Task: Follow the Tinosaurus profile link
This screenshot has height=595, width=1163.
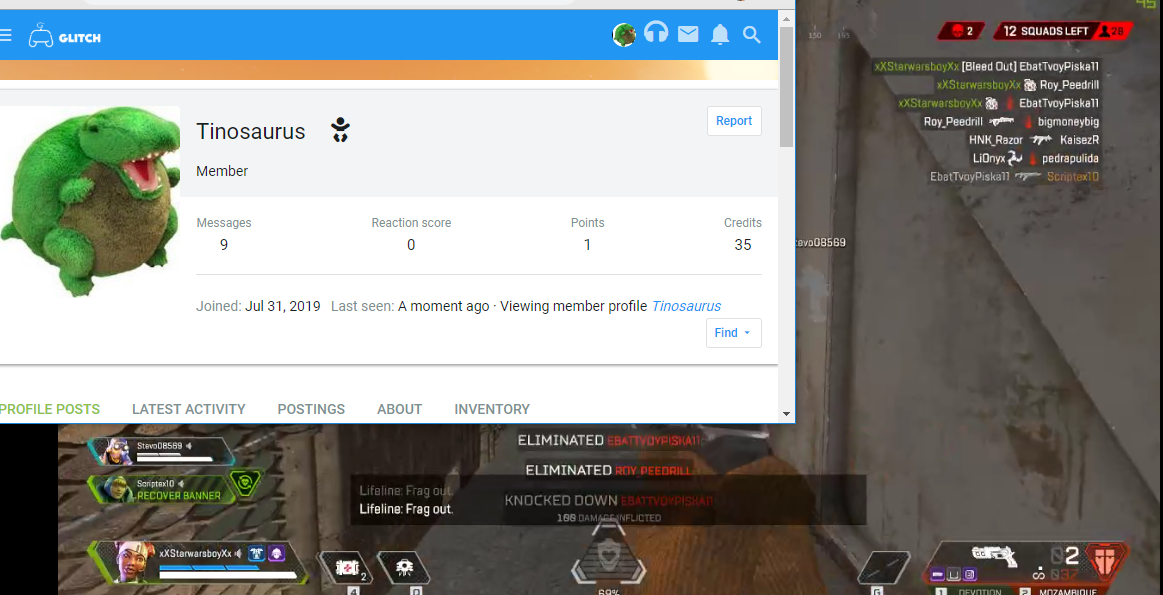Action: (x=686, y=306)
